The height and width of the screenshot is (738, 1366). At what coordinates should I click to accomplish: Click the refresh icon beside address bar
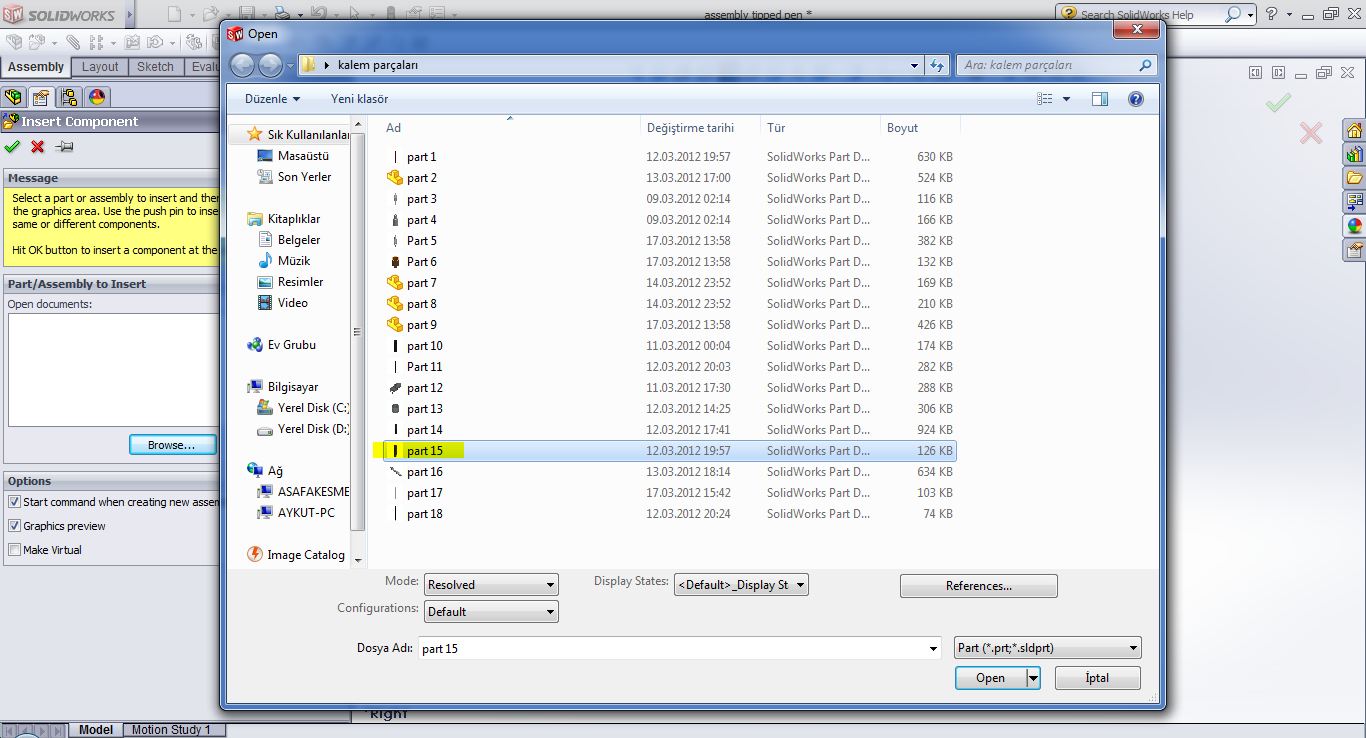click(x=937, y=65)
